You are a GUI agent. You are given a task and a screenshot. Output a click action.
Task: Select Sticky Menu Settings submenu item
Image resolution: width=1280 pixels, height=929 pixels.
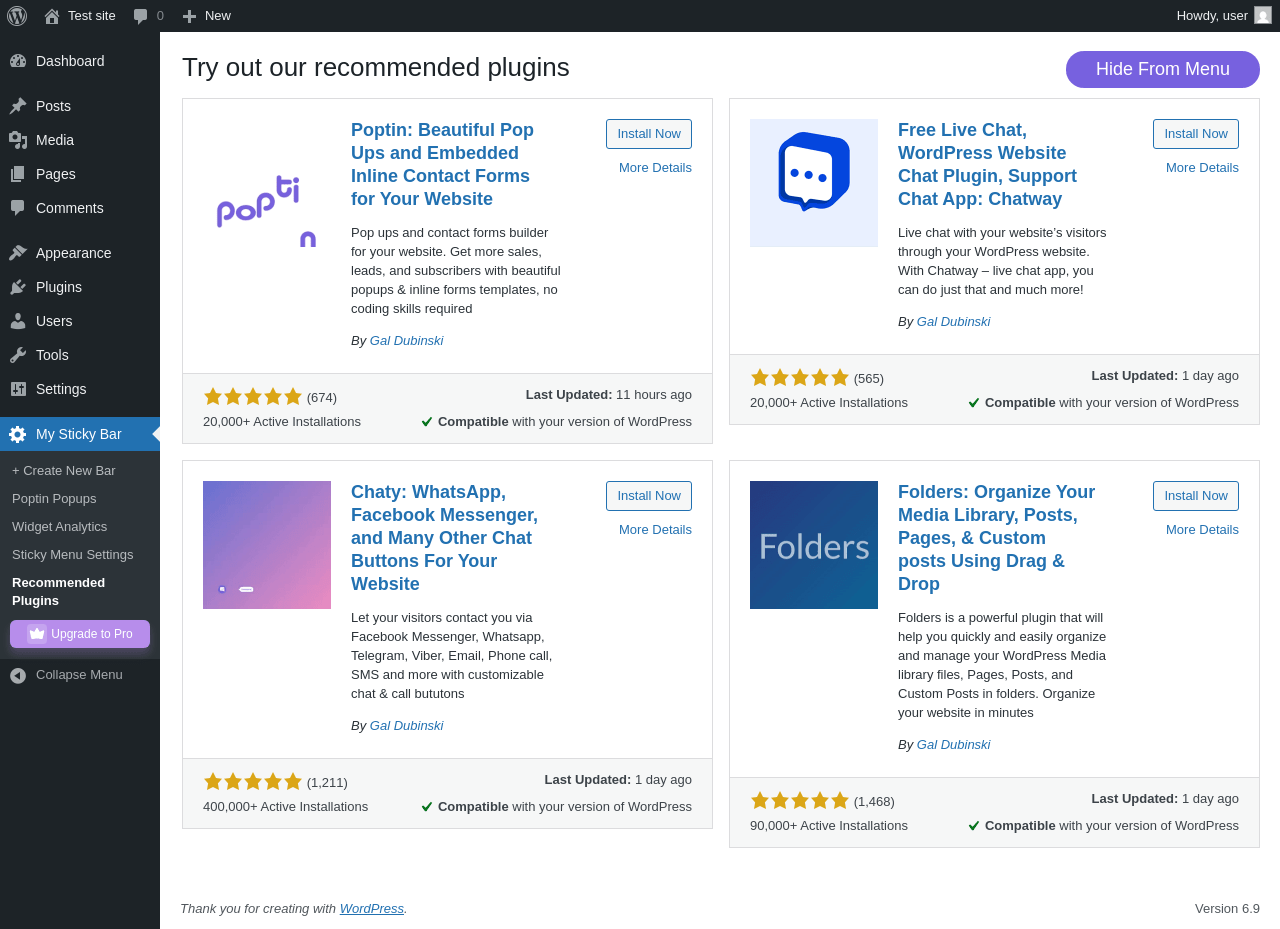(72, 555)
